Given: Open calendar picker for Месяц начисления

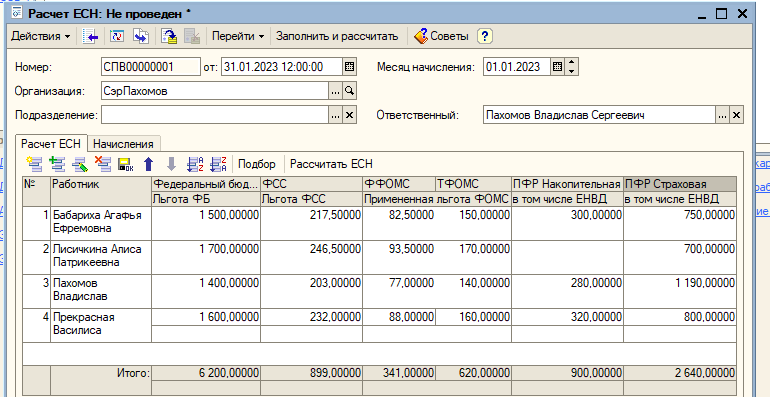Looking at the screenshot, I should pos(557,67).
